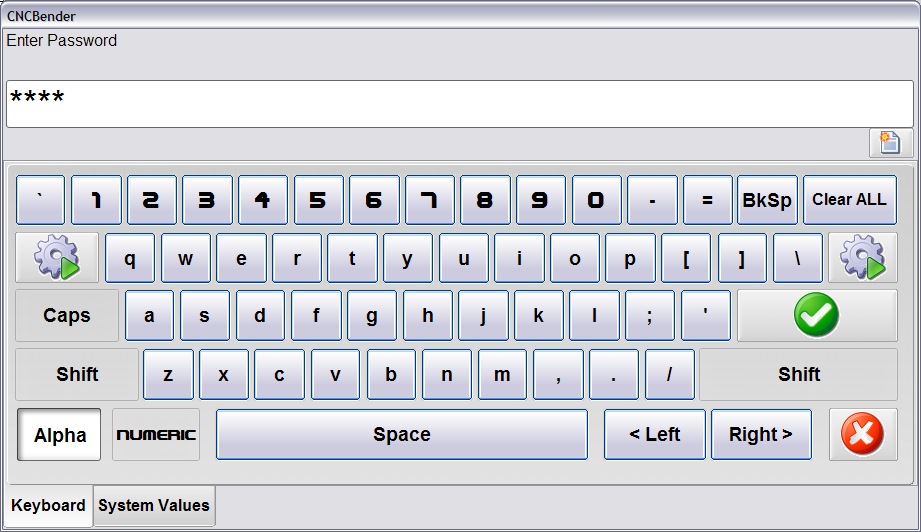Screen dimensions: 921x532
Task: Open the System Values tab
Action: point(154,506)
